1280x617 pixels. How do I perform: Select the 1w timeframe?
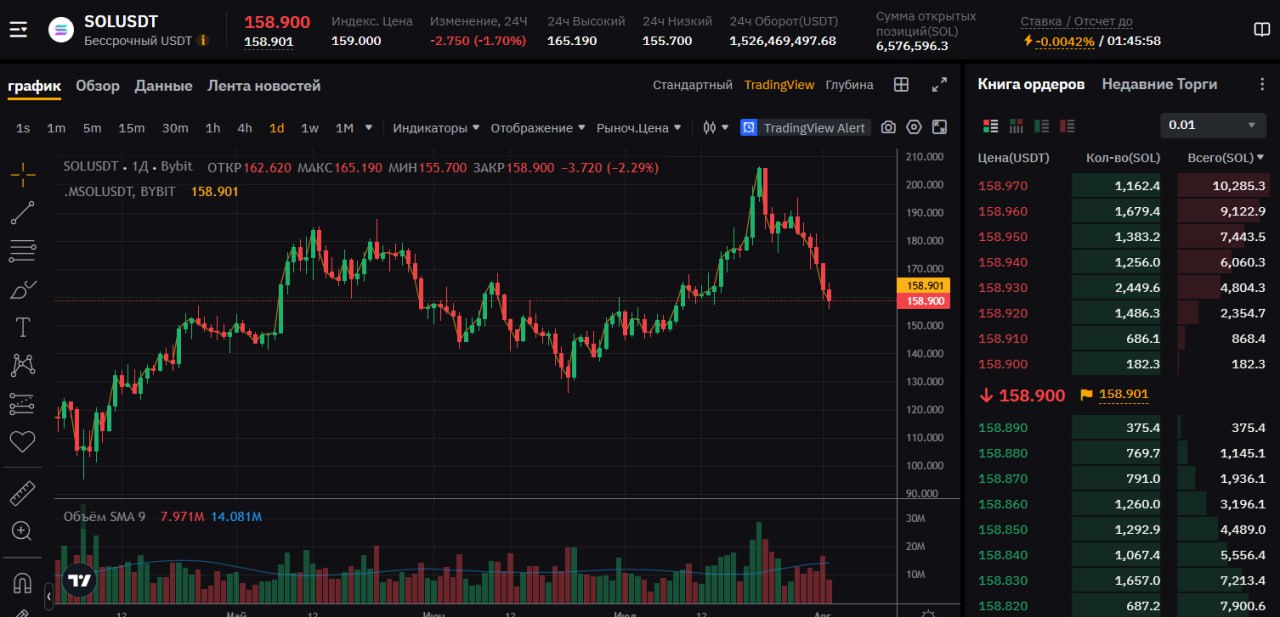click(x=310, y=128)
